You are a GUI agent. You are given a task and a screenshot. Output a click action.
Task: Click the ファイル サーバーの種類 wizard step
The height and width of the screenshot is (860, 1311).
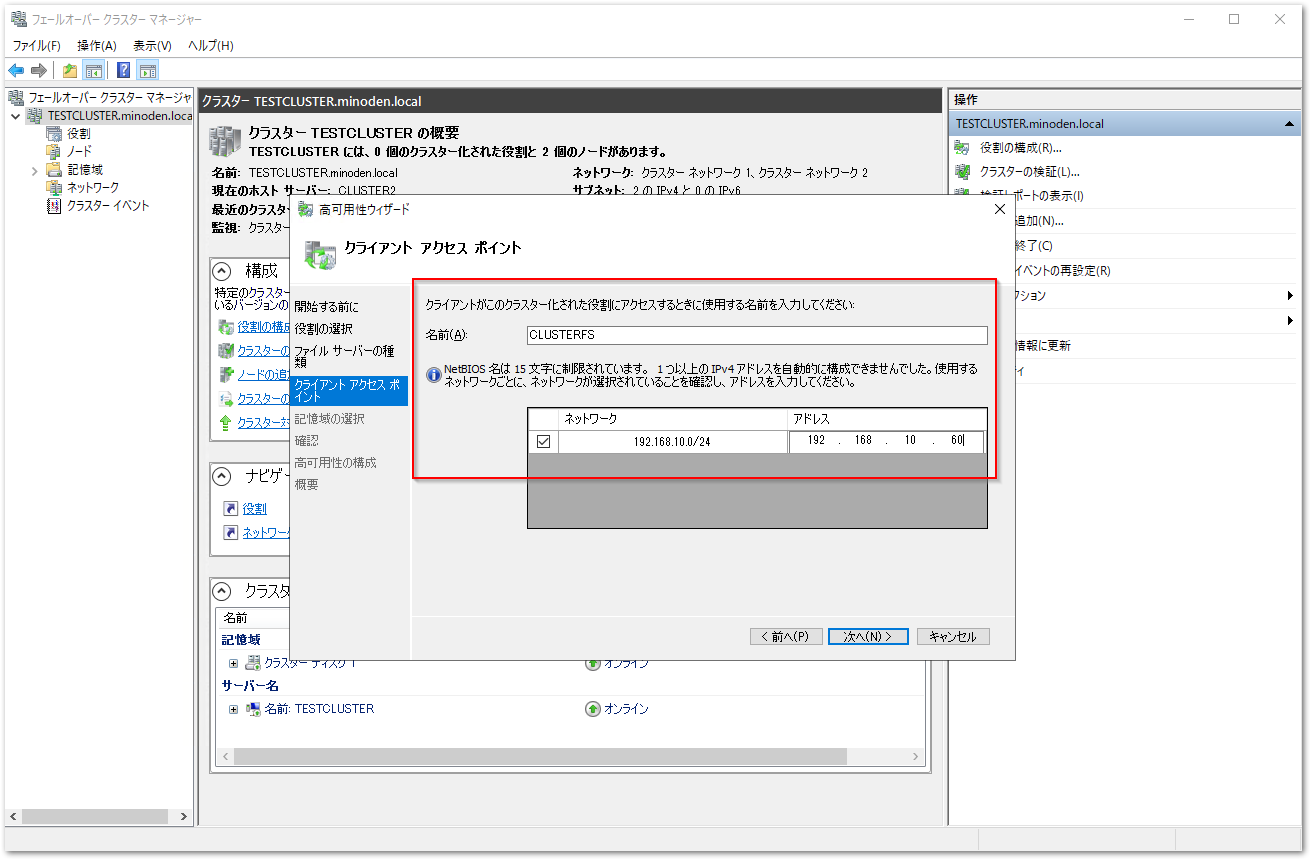pos(344,357)
